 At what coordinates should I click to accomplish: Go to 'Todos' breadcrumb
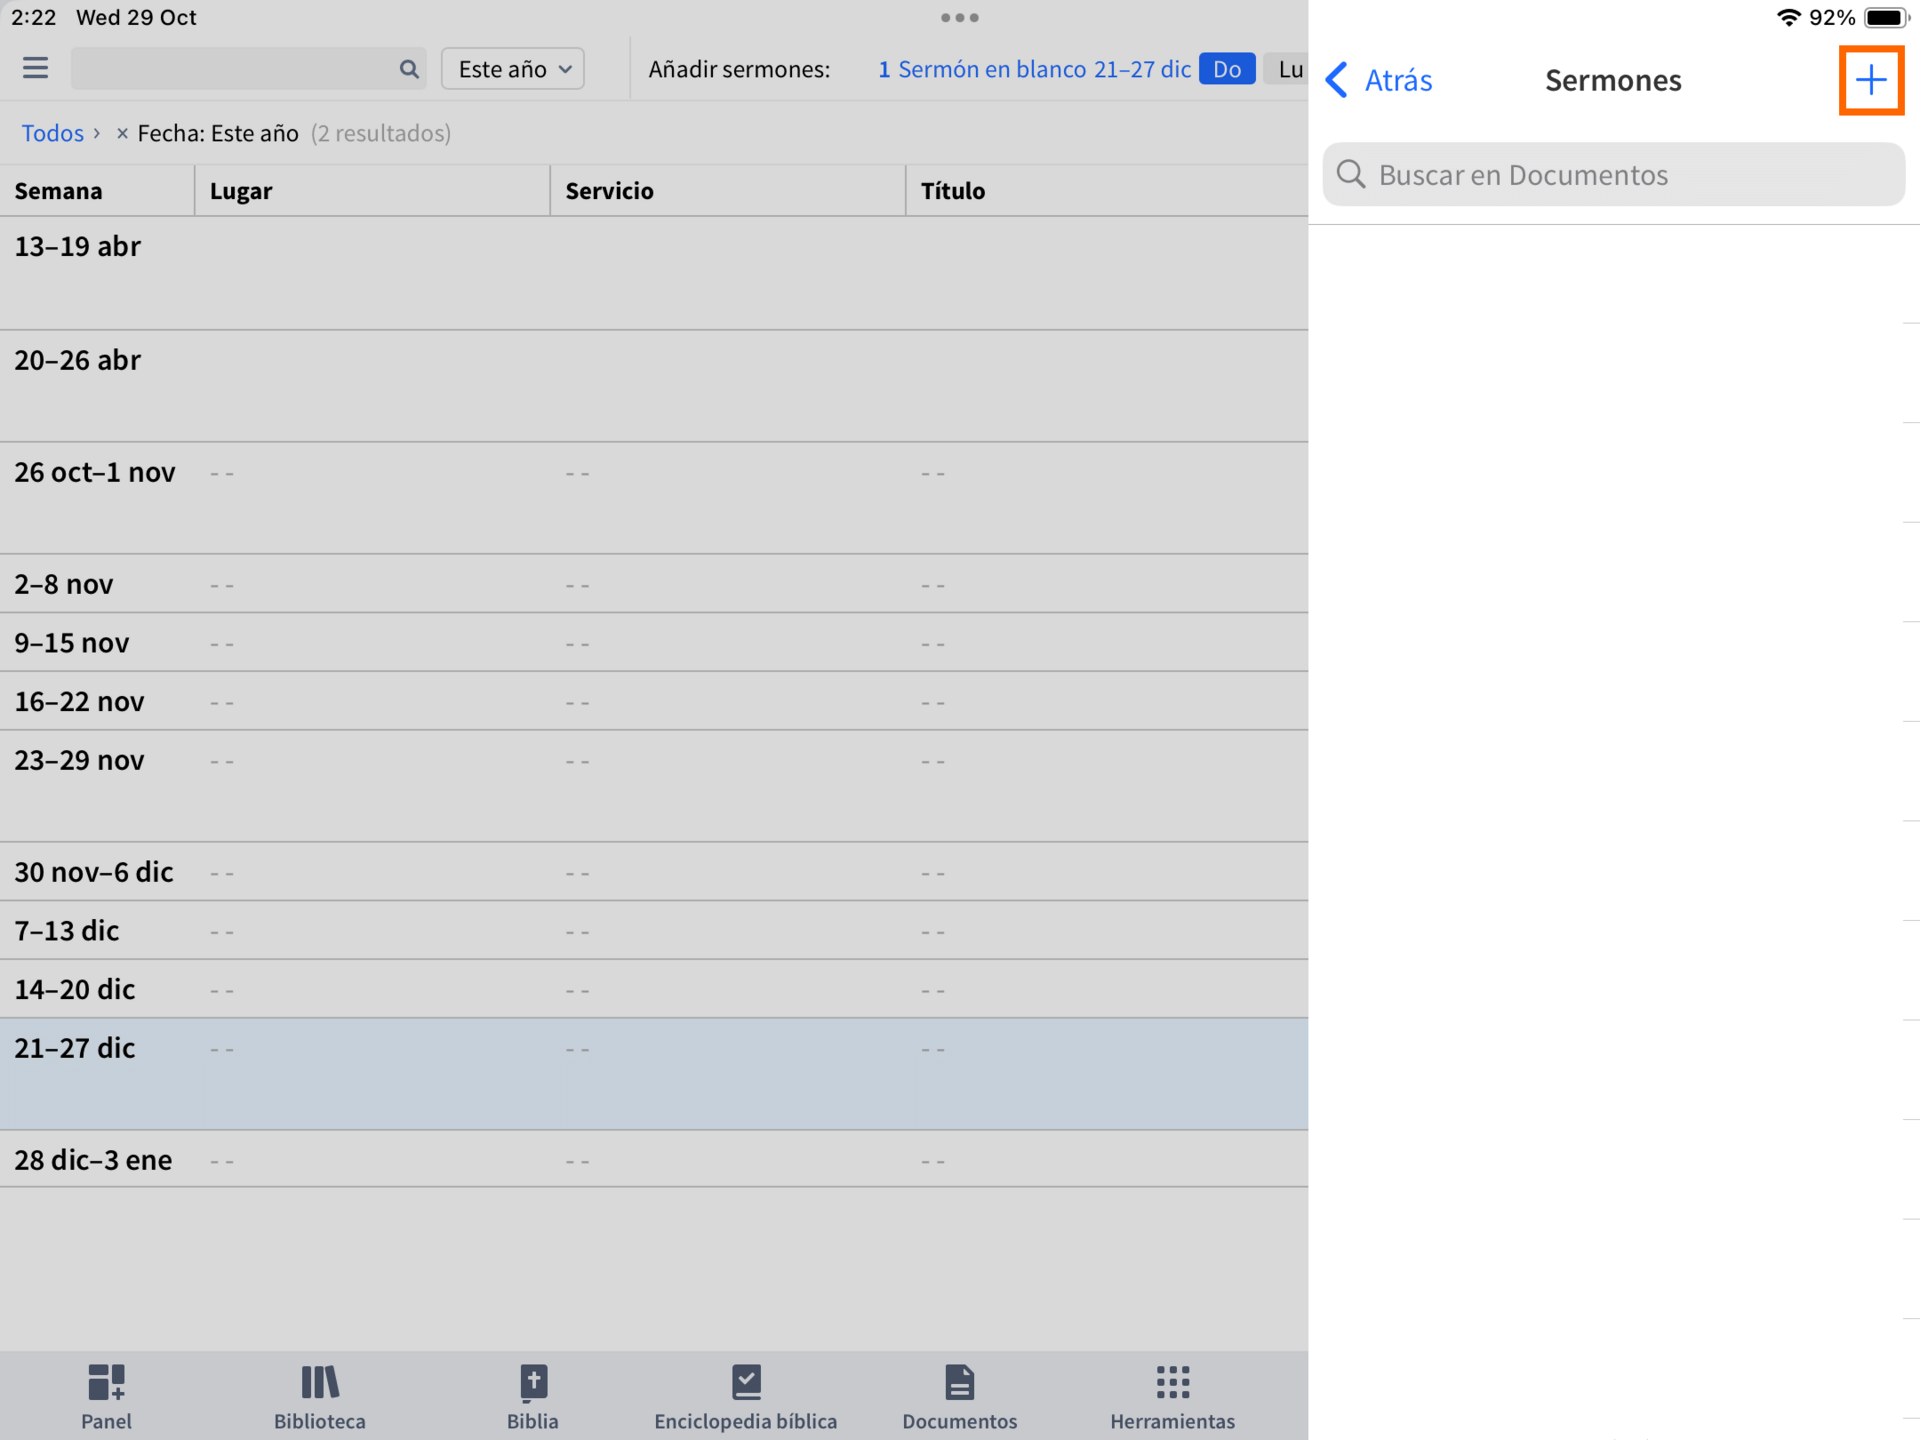point(53,133)
